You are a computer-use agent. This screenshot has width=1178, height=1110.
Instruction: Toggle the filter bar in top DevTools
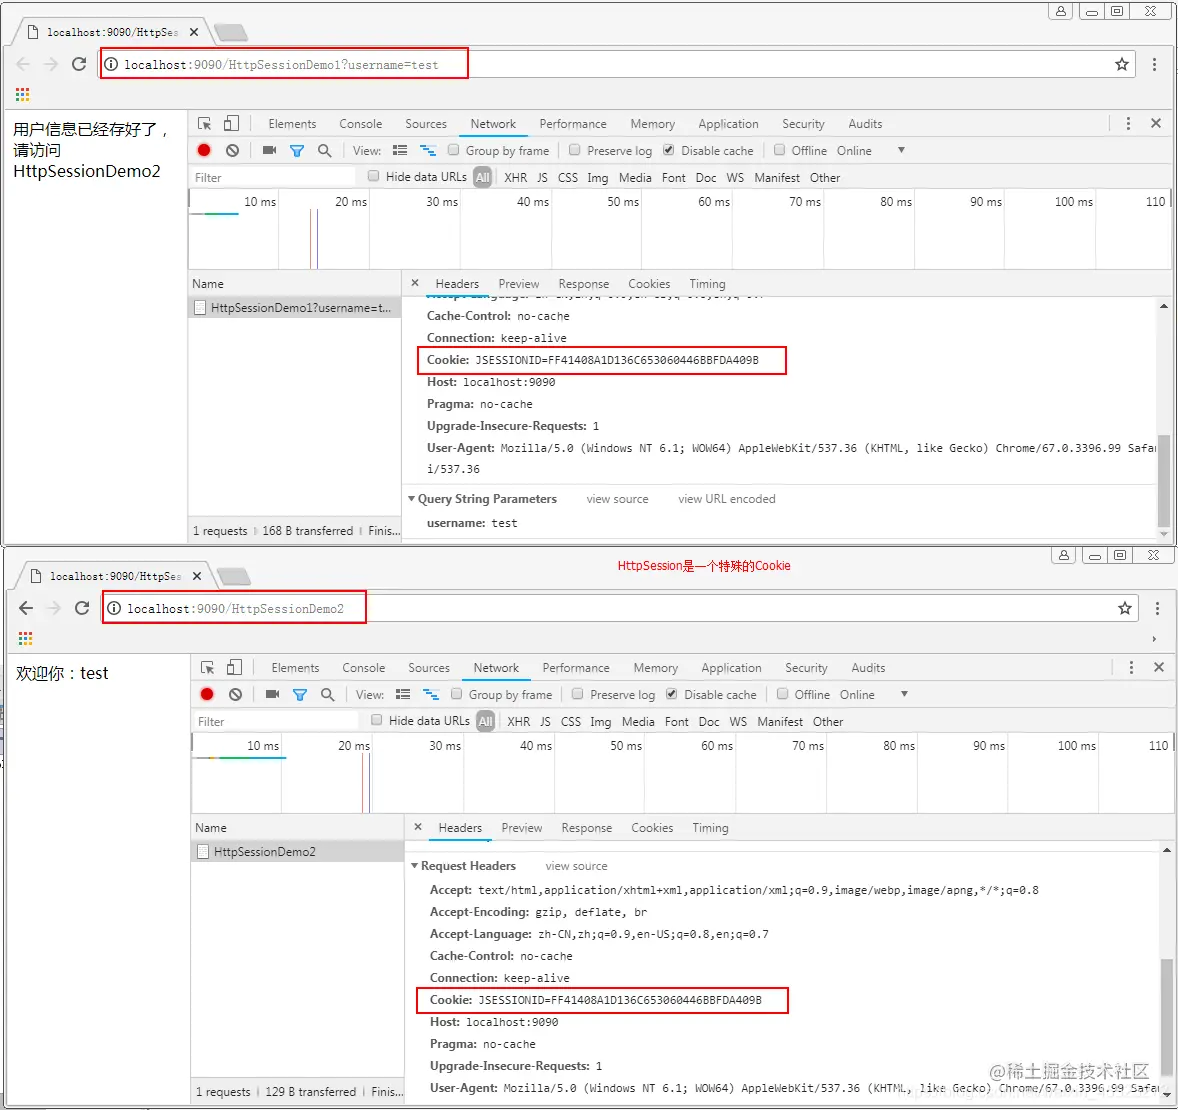297,151
